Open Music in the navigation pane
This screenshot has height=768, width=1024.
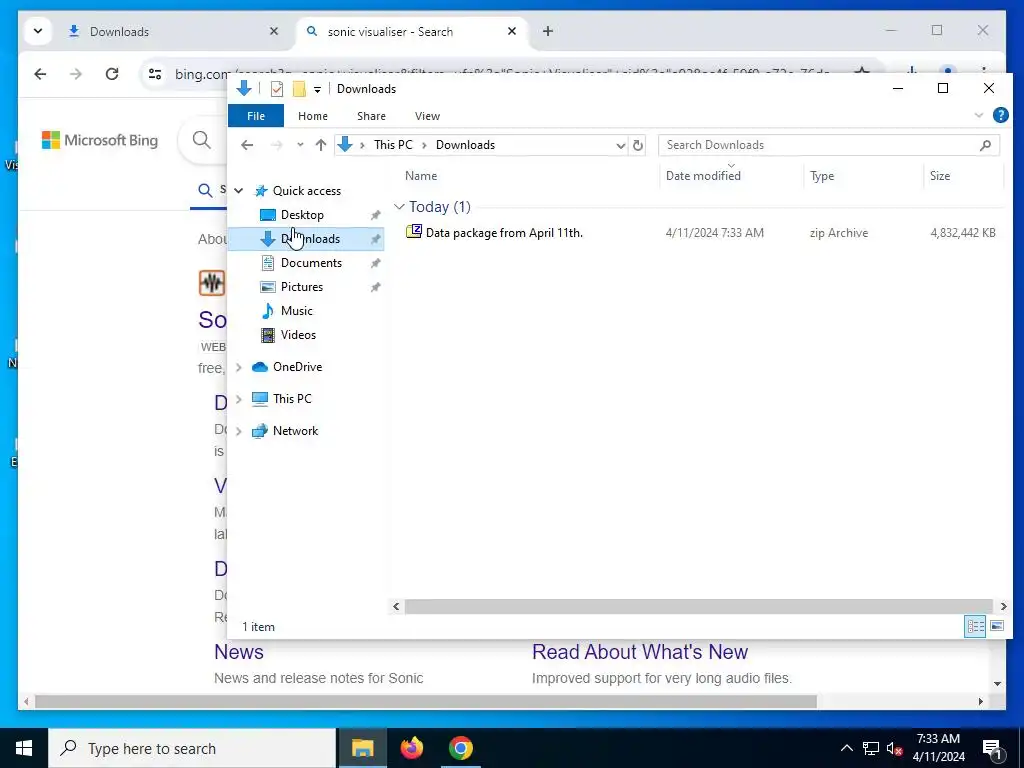coord(296,311)
